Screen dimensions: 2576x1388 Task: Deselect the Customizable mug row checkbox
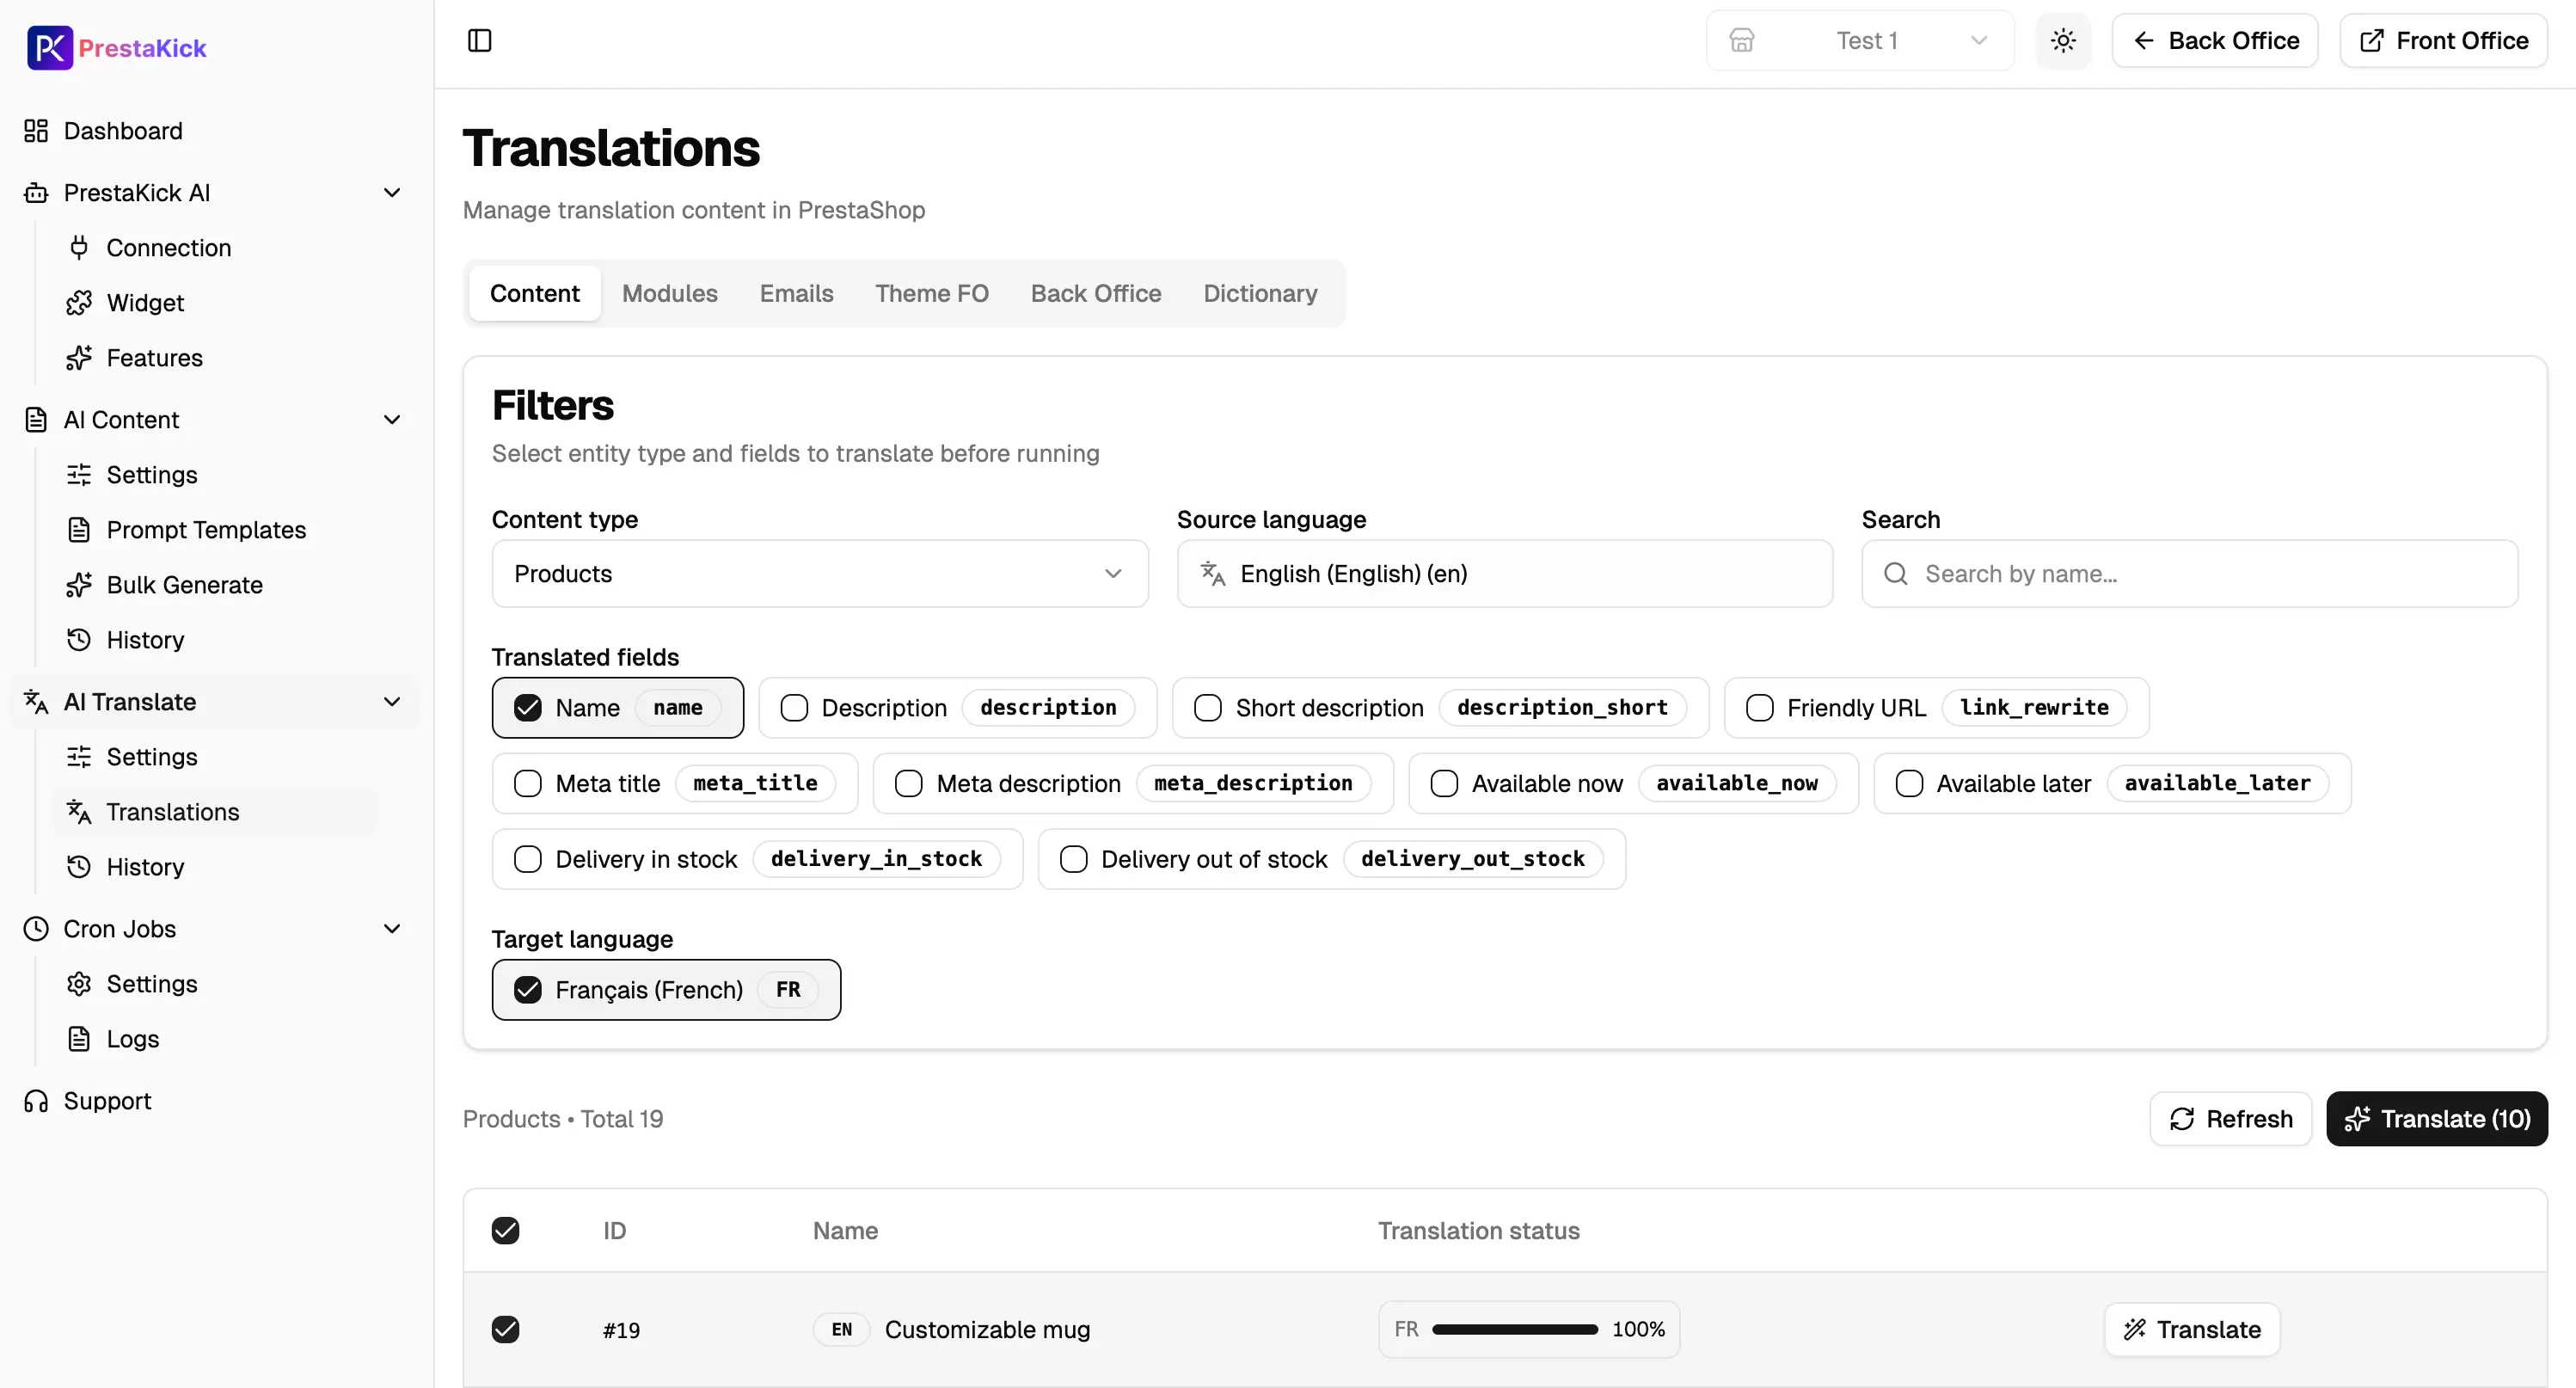pyautogui.click(x=506, y=1330)
